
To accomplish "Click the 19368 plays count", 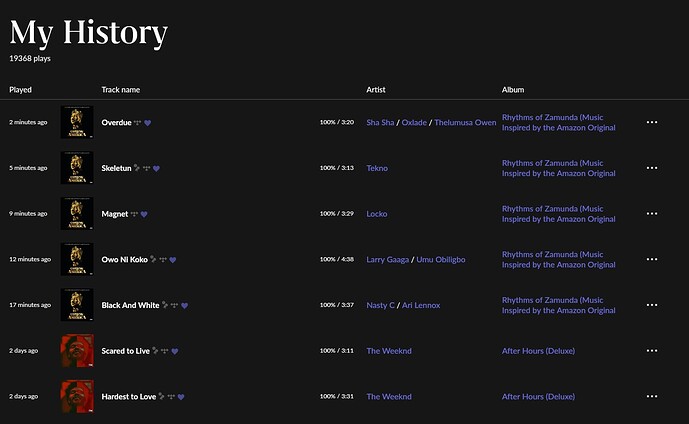I will coord(30,58).
